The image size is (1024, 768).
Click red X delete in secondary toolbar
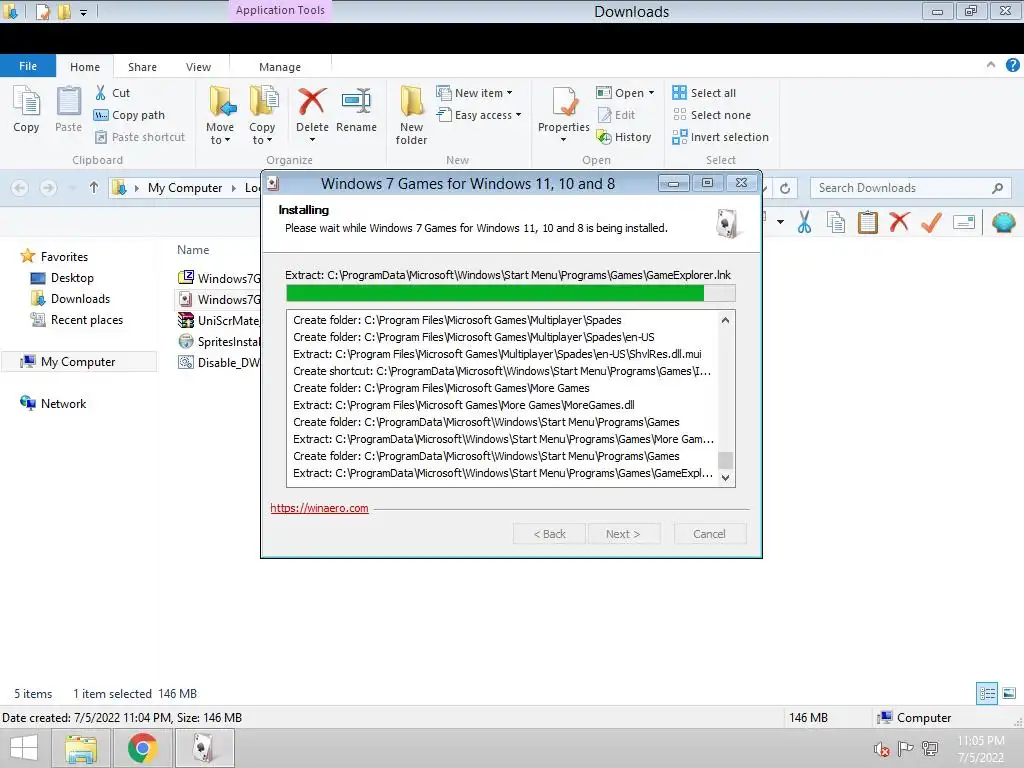(x=899, y=222)
